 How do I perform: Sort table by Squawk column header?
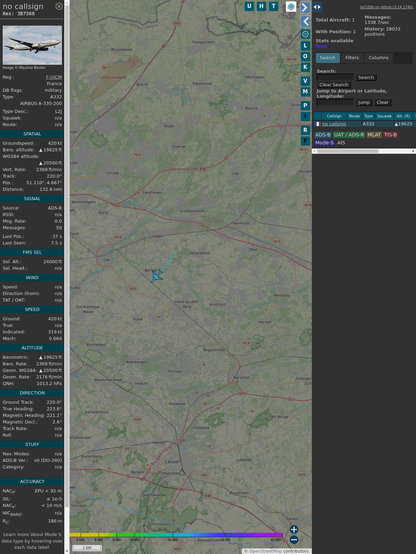384,116
